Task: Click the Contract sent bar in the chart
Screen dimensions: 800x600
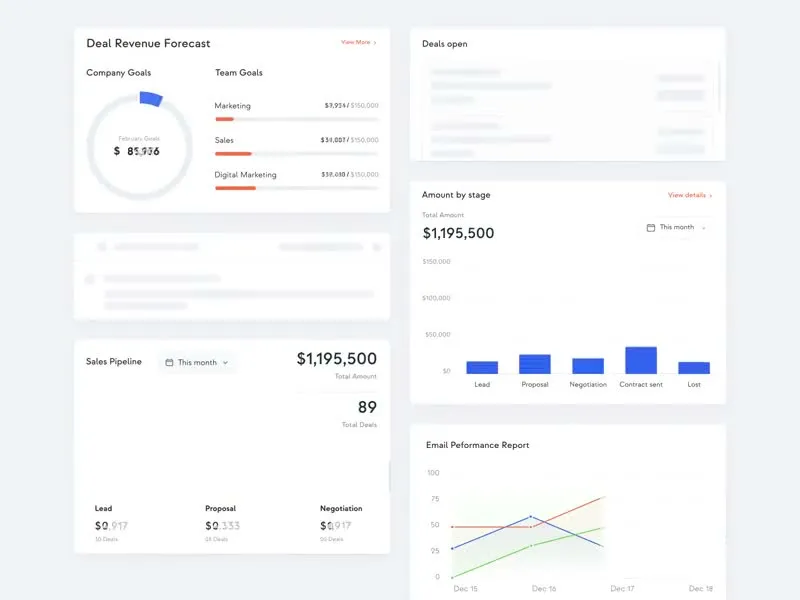Action: click(641, 360)
